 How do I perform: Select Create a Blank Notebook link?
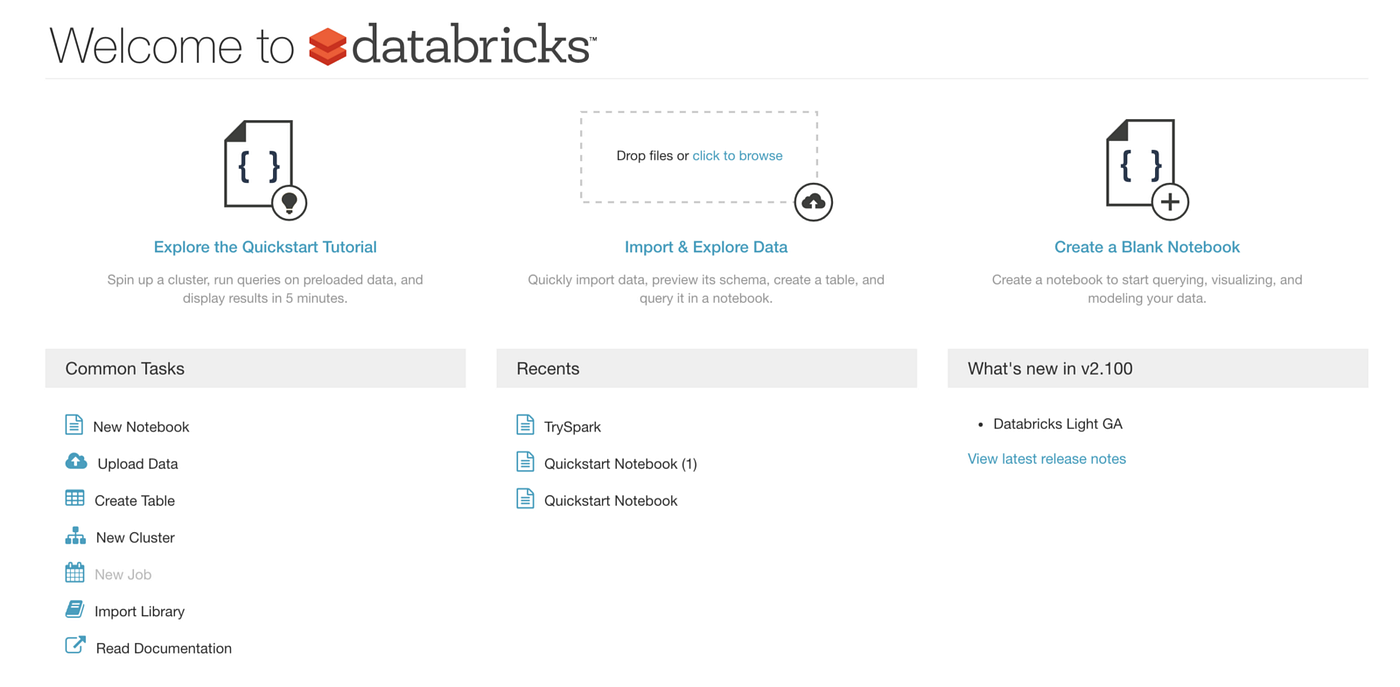click(x=1147, y=247)
